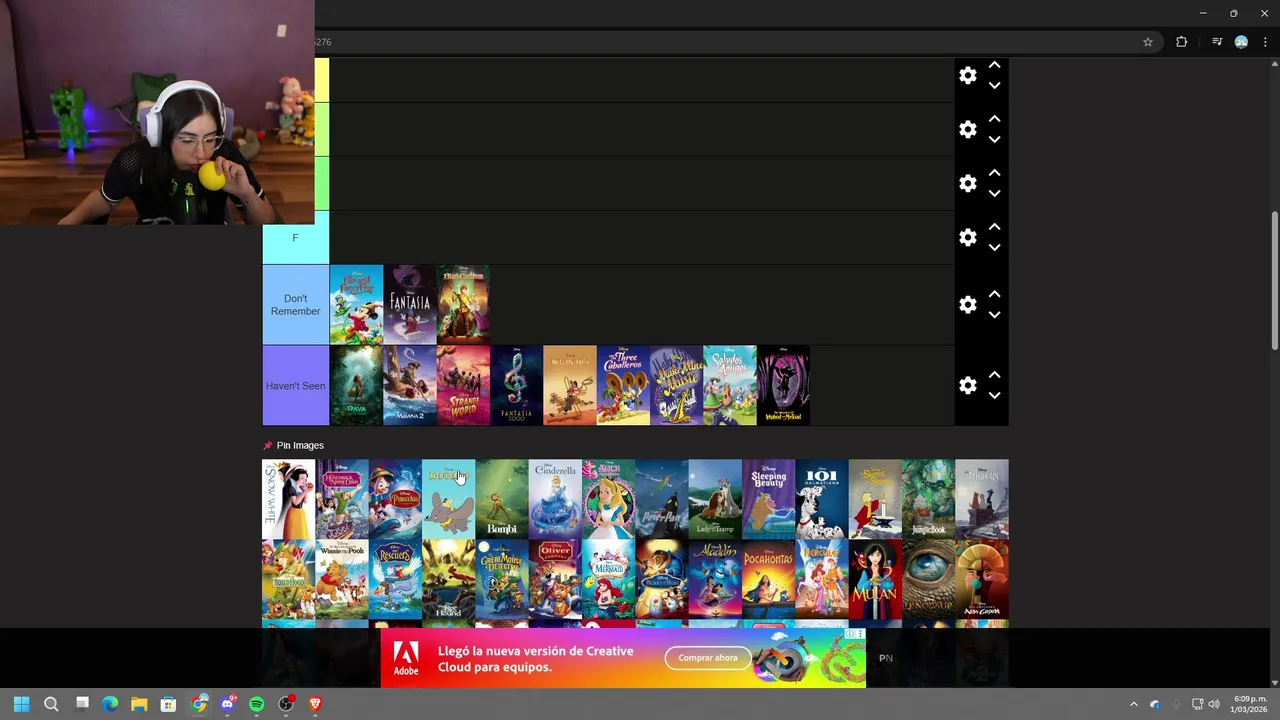The height and width of the screenshot is (720, 1280).
Task: Move the Don't Remember row down
Action: (x=994, y=314)
